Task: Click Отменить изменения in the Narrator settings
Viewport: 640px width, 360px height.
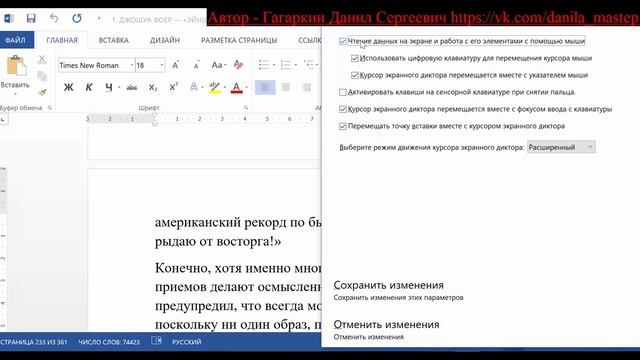Action: coord(387,324)
